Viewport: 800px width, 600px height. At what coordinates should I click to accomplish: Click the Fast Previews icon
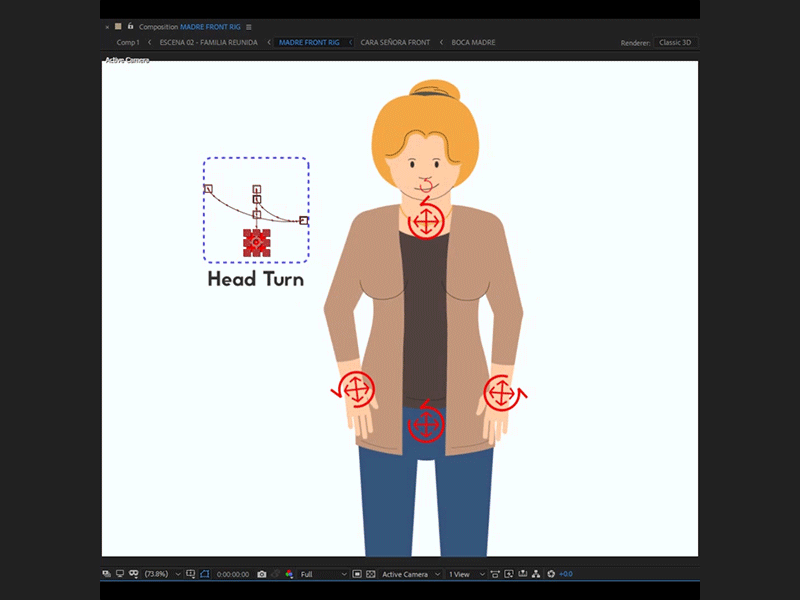[509, 574]
